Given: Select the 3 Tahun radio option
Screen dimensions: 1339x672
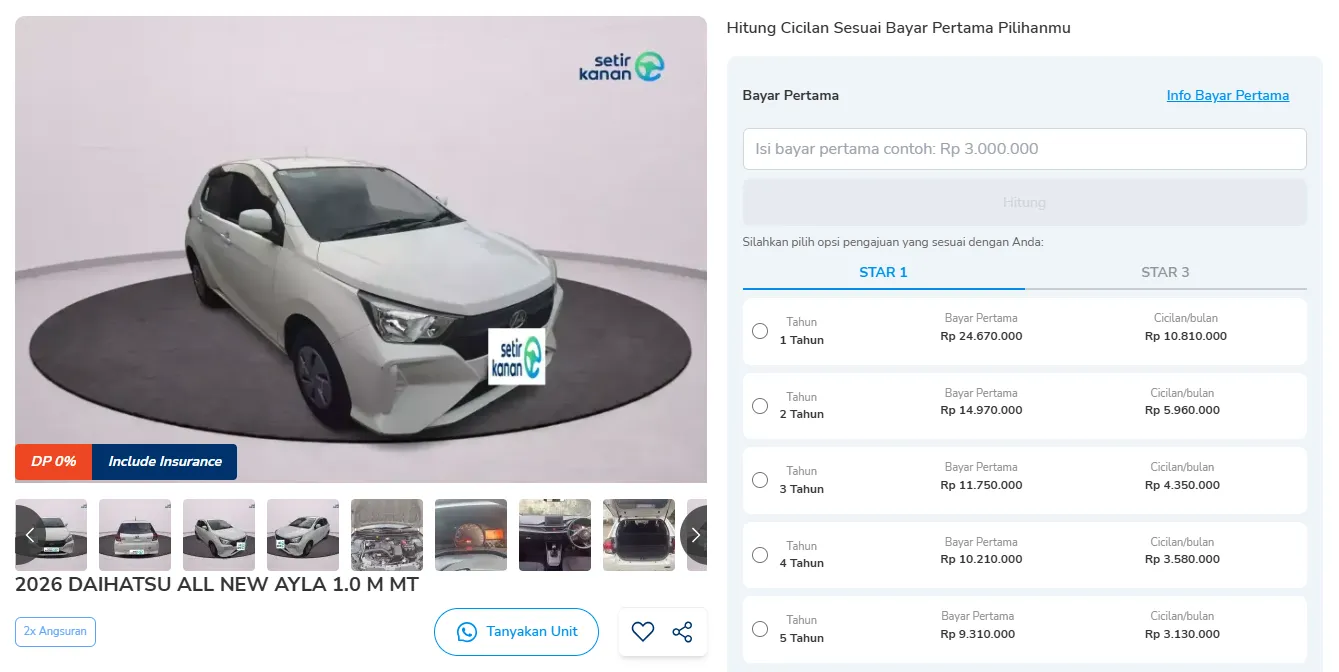Looking at the screenshot, I should pos(760,480).
